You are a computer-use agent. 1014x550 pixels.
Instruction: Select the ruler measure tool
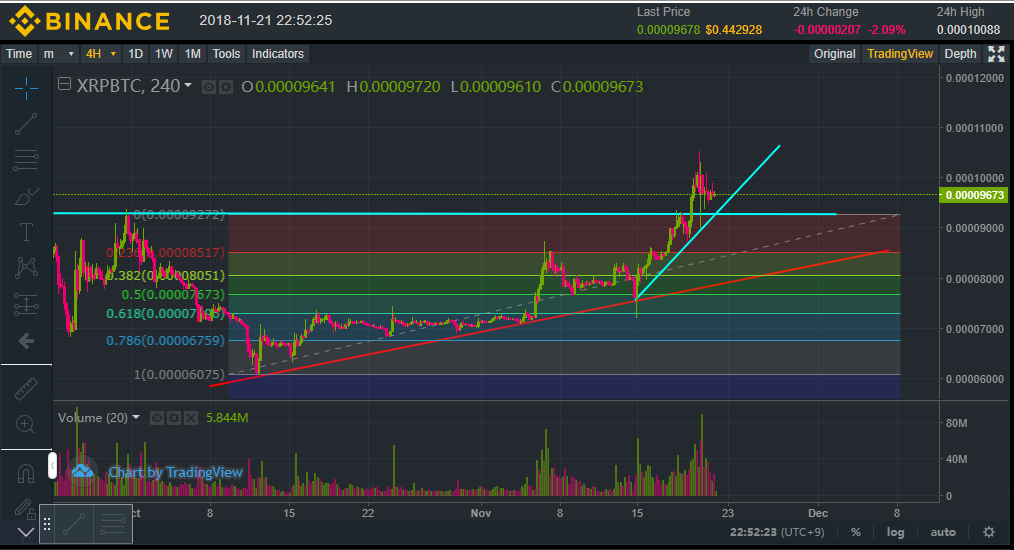(x=26, y=388)
